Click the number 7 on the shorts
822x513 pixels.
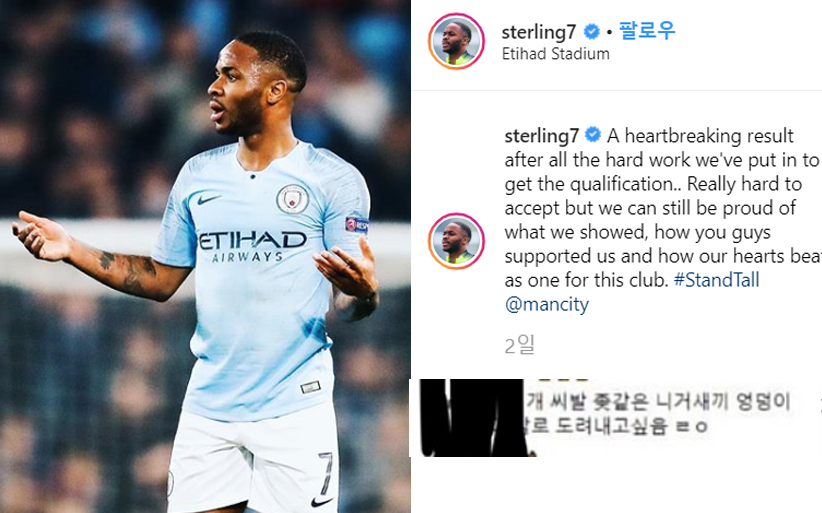point(325,473)
